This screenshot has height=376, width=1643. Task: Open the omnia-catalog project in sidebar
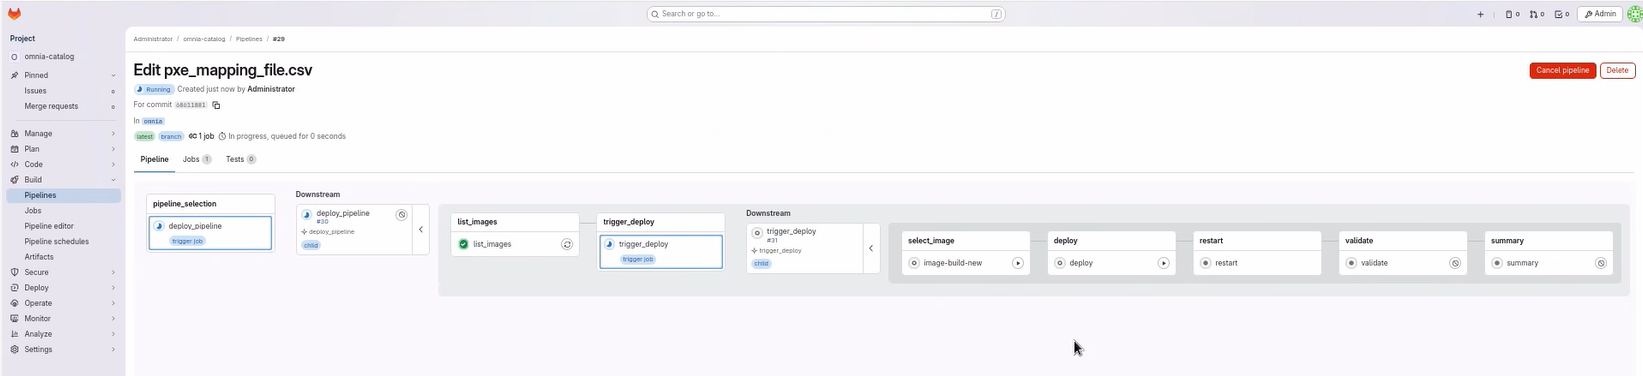click(x=63, y=57)
